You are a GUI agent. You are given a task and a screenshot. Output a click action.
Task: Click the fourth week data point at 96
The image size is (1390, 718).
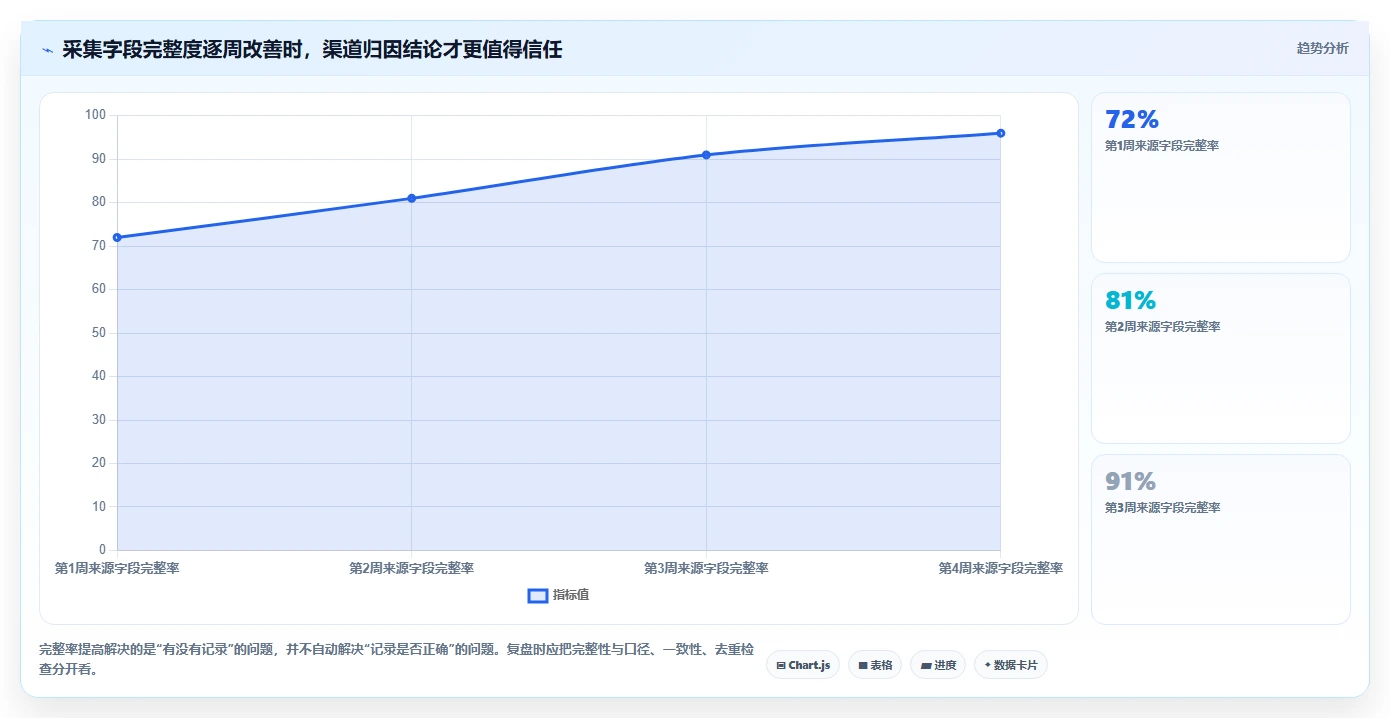point(1000,133)
